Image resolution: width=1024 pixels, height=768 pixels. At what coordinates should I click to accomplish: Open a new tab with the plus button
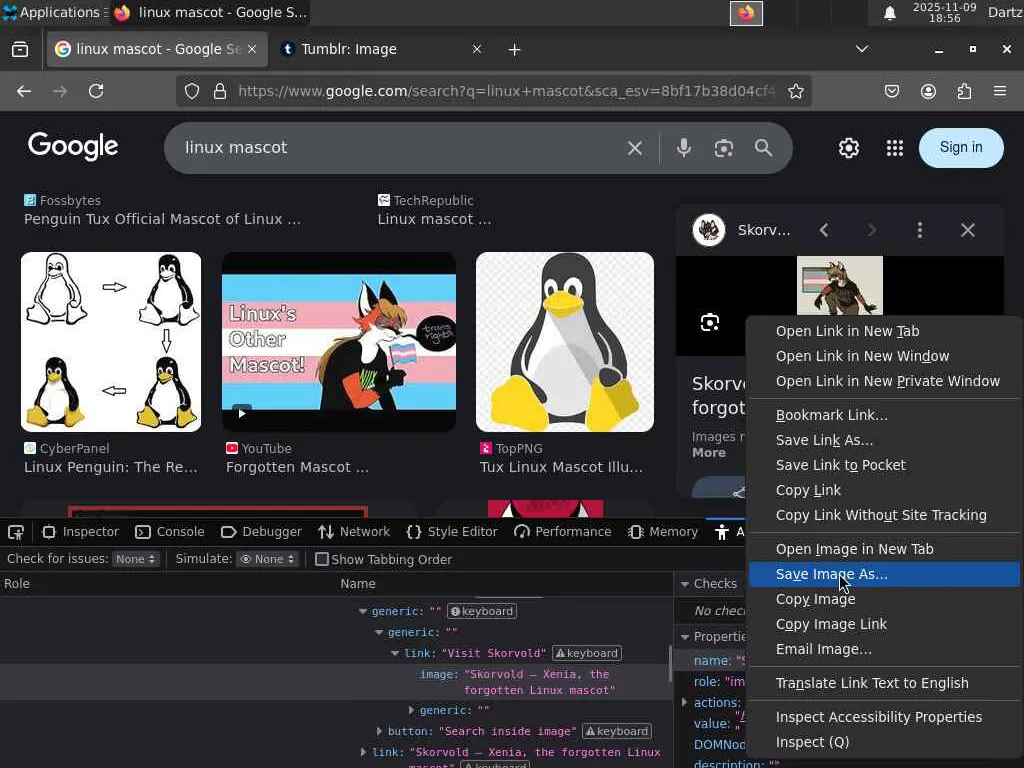515,50
